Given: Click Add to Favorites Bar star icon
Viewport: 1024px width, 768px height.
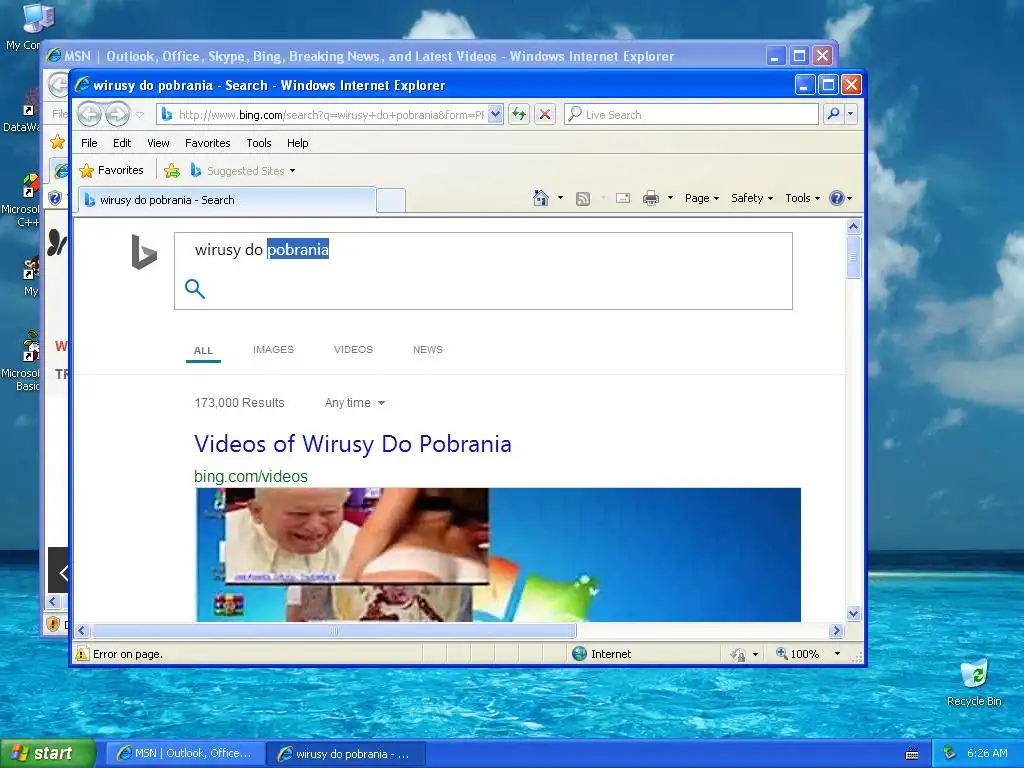Looking at the screenshot, I should click(x=172, y=170).
